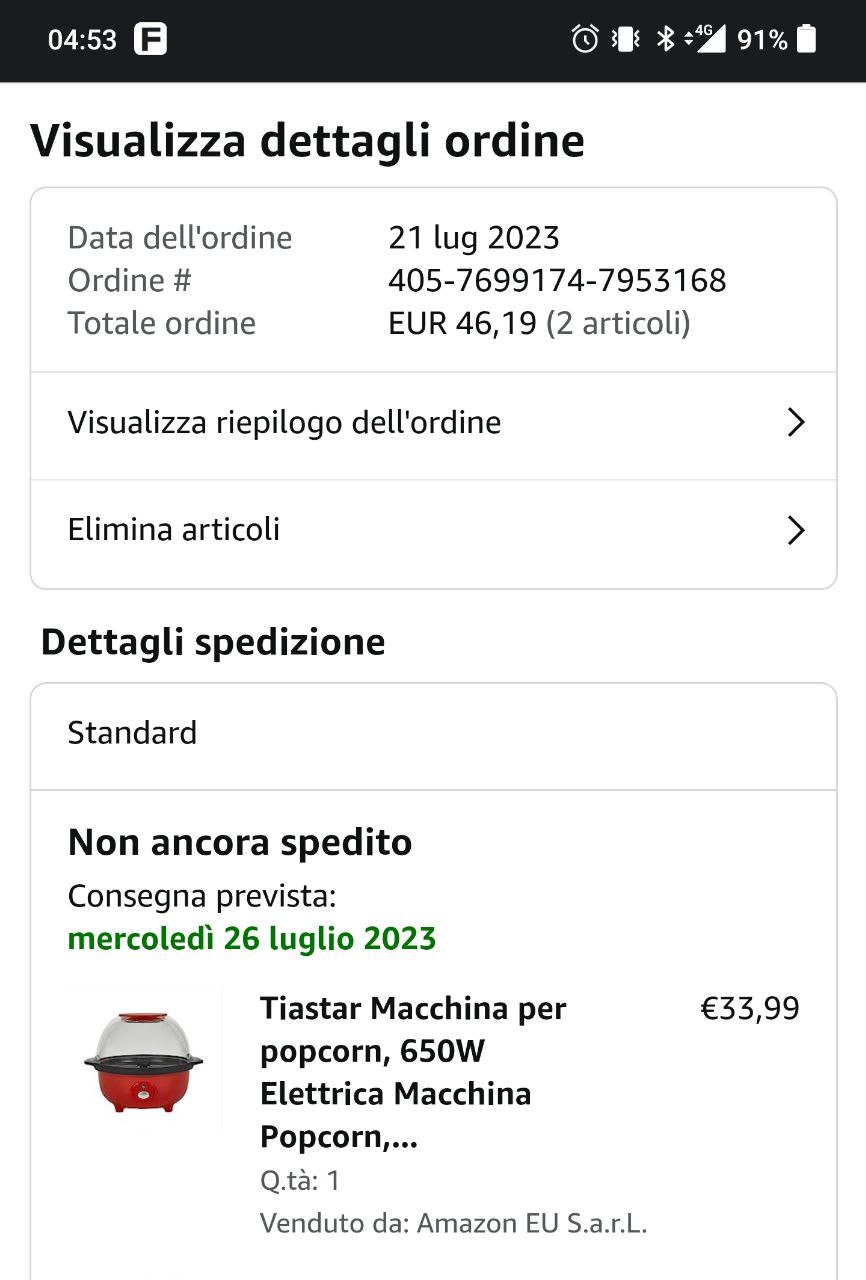Tap the 4G signal strength icon
This screenshot has width=866, height=1280.
click(704, 39)
